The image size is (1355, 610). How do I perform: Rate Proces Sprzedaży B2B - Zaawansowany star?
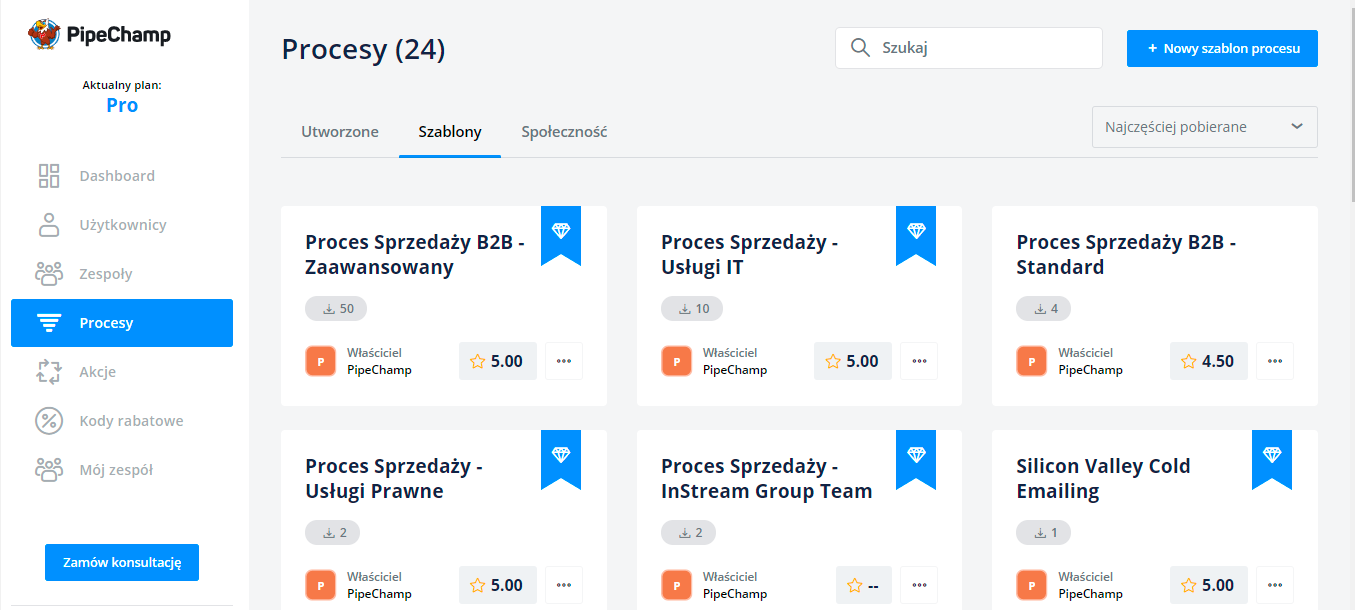tap(478, 361)
